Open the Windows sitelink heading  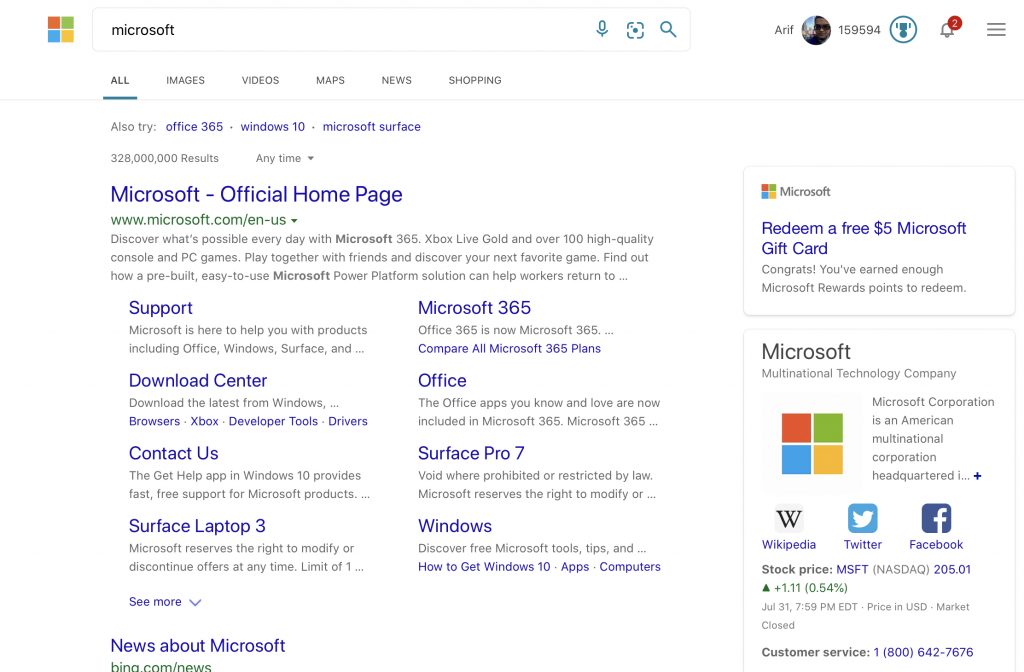pyautogui.click(x=455, y=526)
